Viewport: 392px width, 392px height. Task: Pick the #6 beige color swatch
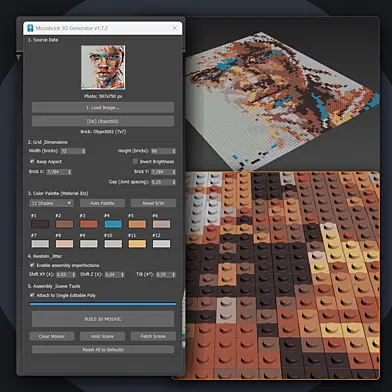point(161,224)
